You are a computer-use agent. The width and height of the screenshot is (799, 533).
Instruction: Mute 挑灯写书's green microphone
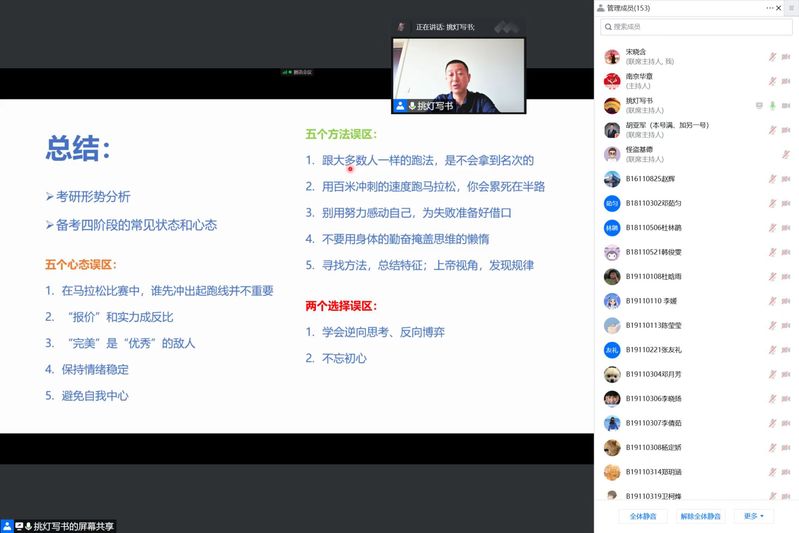tap(772, 105)
